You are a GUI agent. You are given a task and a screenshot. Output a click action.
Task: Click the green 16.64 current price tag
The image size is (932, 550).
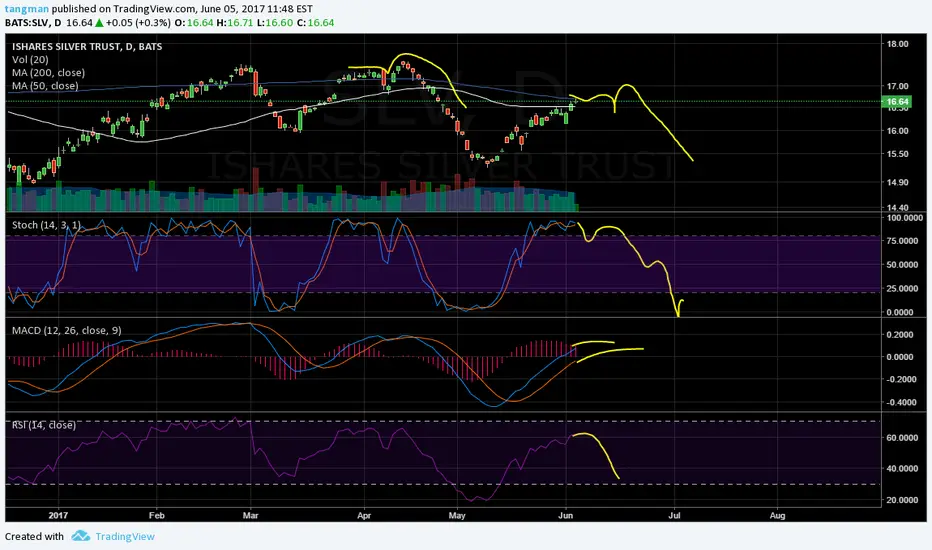point(897,102)
